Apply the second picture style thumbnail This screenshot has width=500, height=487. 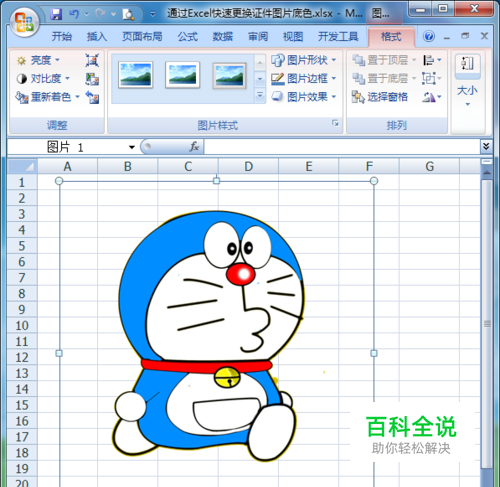point(183,75)
